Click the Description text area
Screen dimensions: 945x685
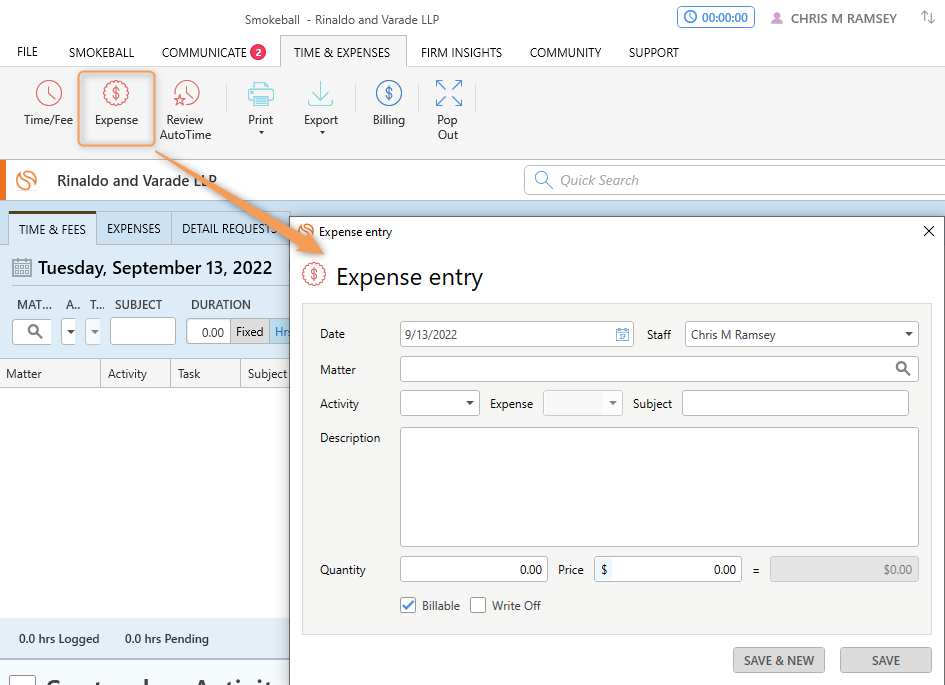pyautogui.click(x=659, y=487)
